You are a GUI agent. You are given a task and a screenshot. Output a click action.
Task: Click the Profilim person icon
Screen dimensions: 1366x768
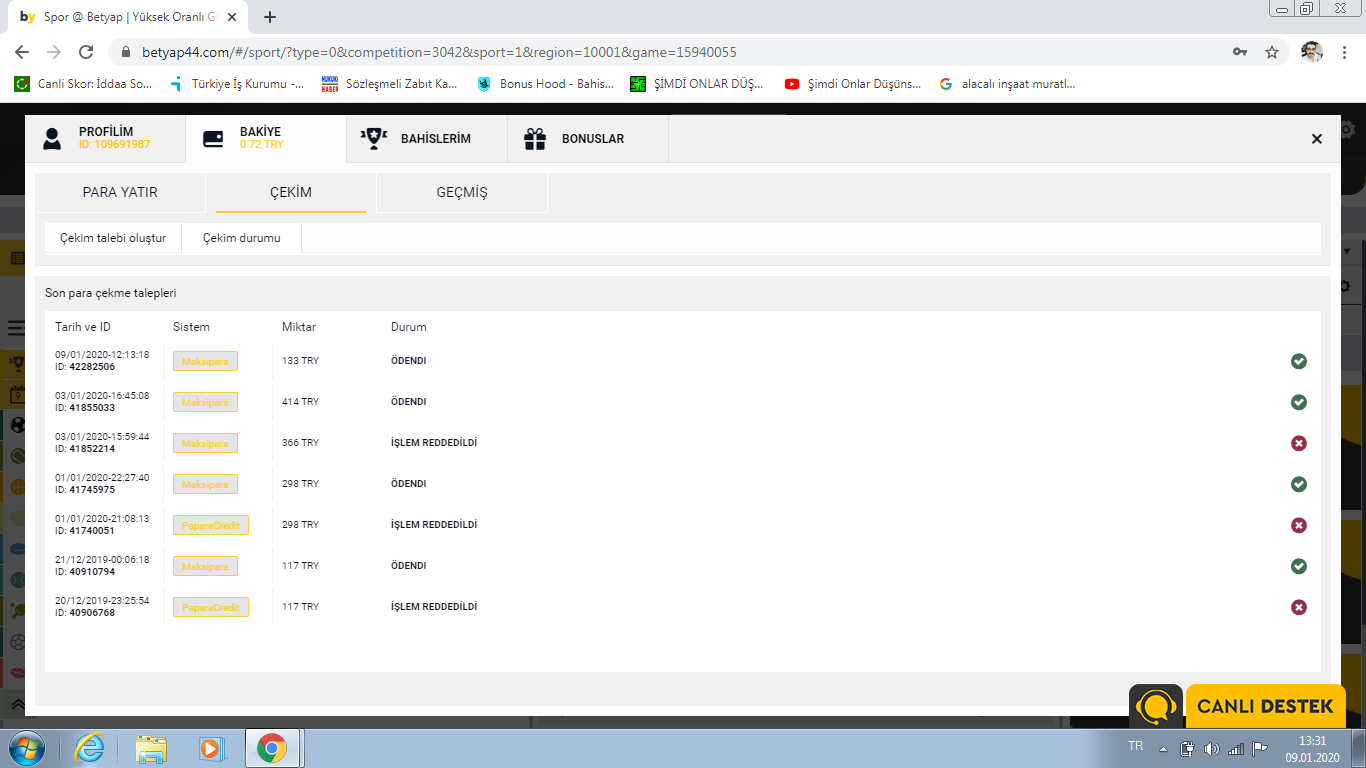coord(52,139)
